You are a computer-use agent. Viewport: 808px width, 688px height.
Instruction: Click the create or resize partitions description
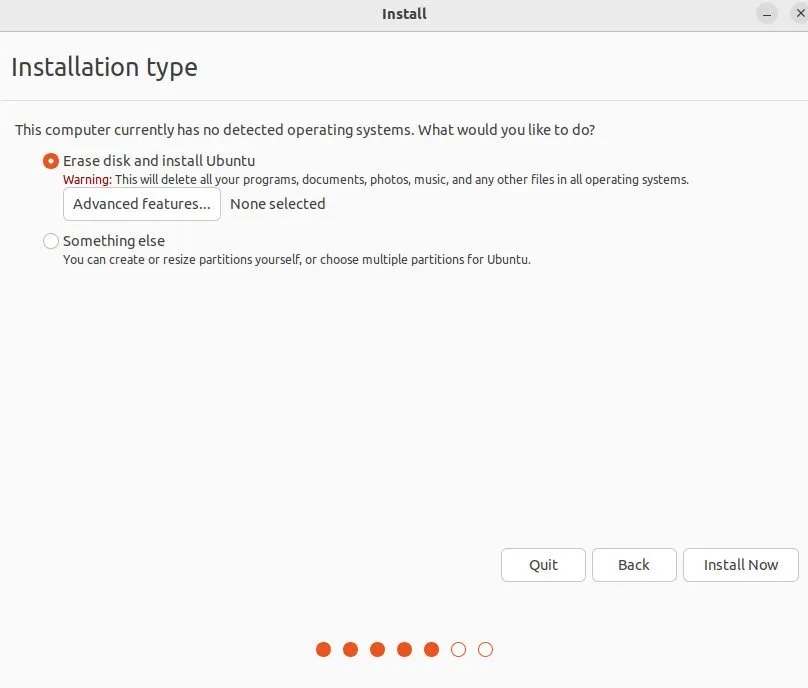pos(296,260)
